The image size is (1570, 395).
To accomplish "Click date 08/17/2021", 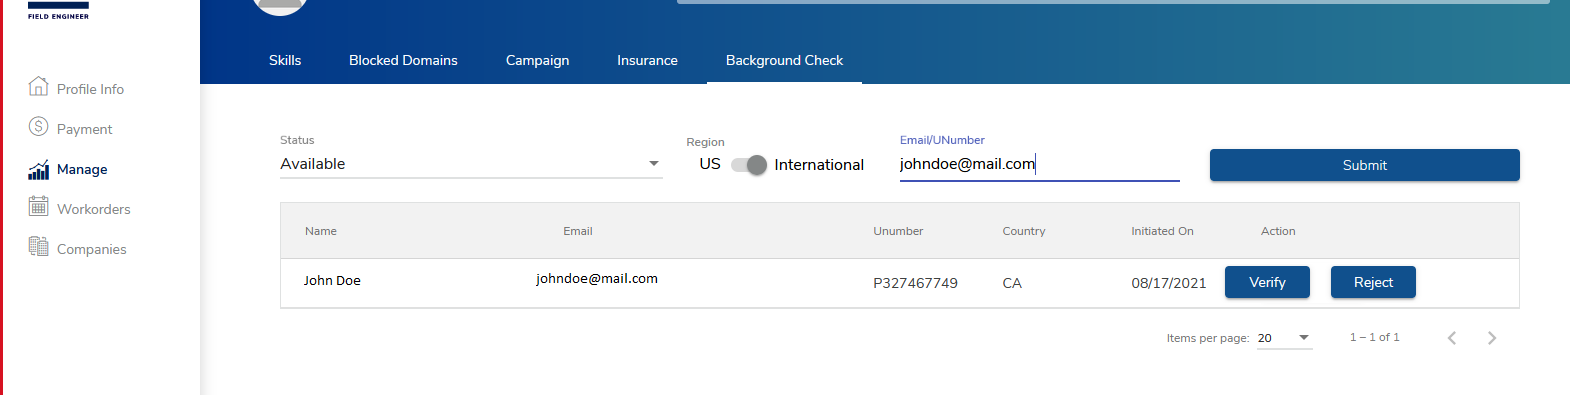I will (1168, 283).
